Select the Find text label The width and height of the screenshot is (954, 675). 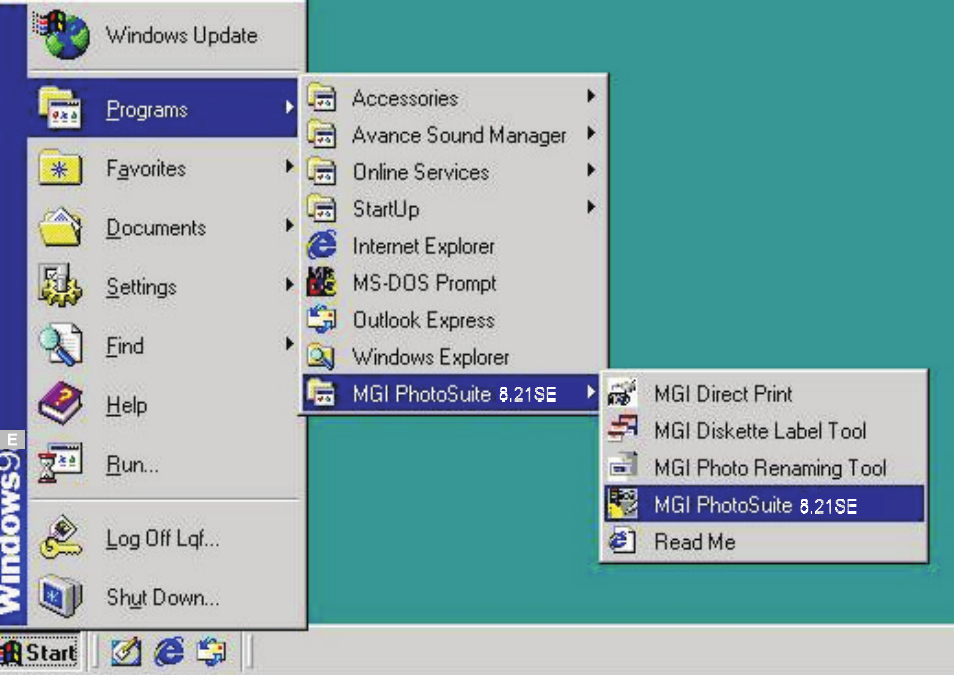[x=125, y=346]
